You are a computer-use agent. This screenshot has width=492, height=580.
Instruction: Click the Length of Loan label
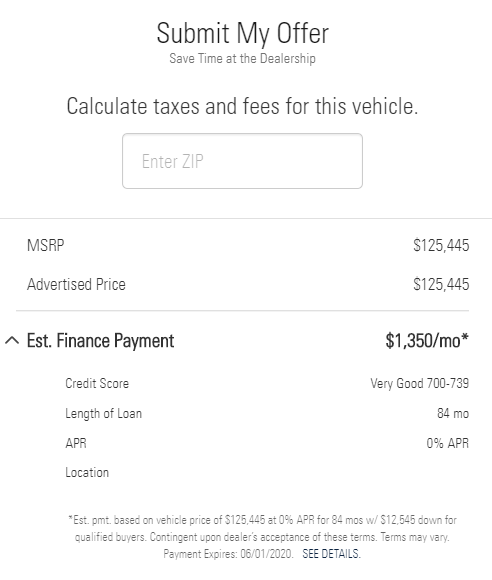[x=104, y=414]
